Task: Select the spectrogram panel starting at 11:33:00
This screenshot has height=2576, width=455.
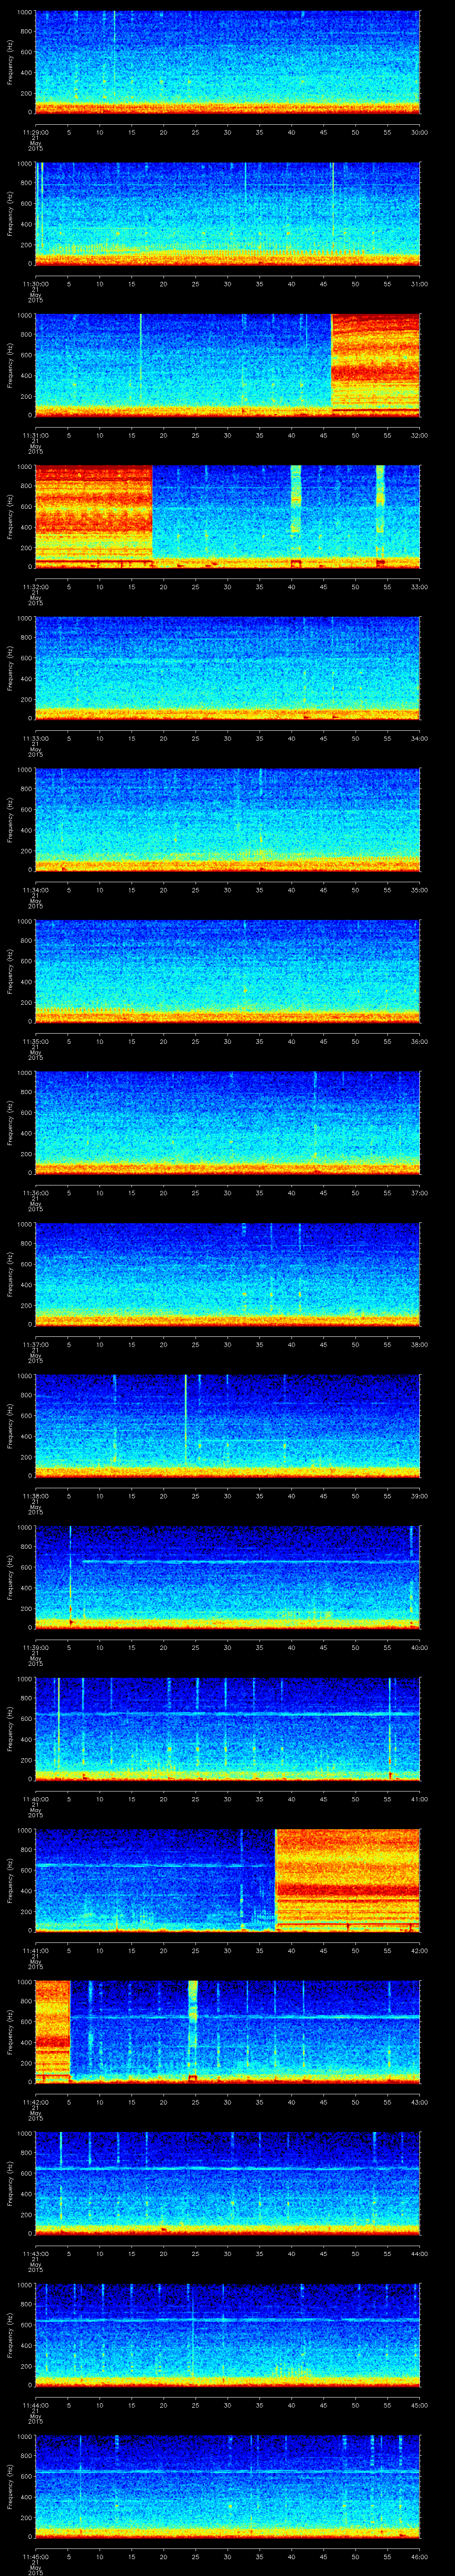Action: pyautogui.click(x=228, y=668)
